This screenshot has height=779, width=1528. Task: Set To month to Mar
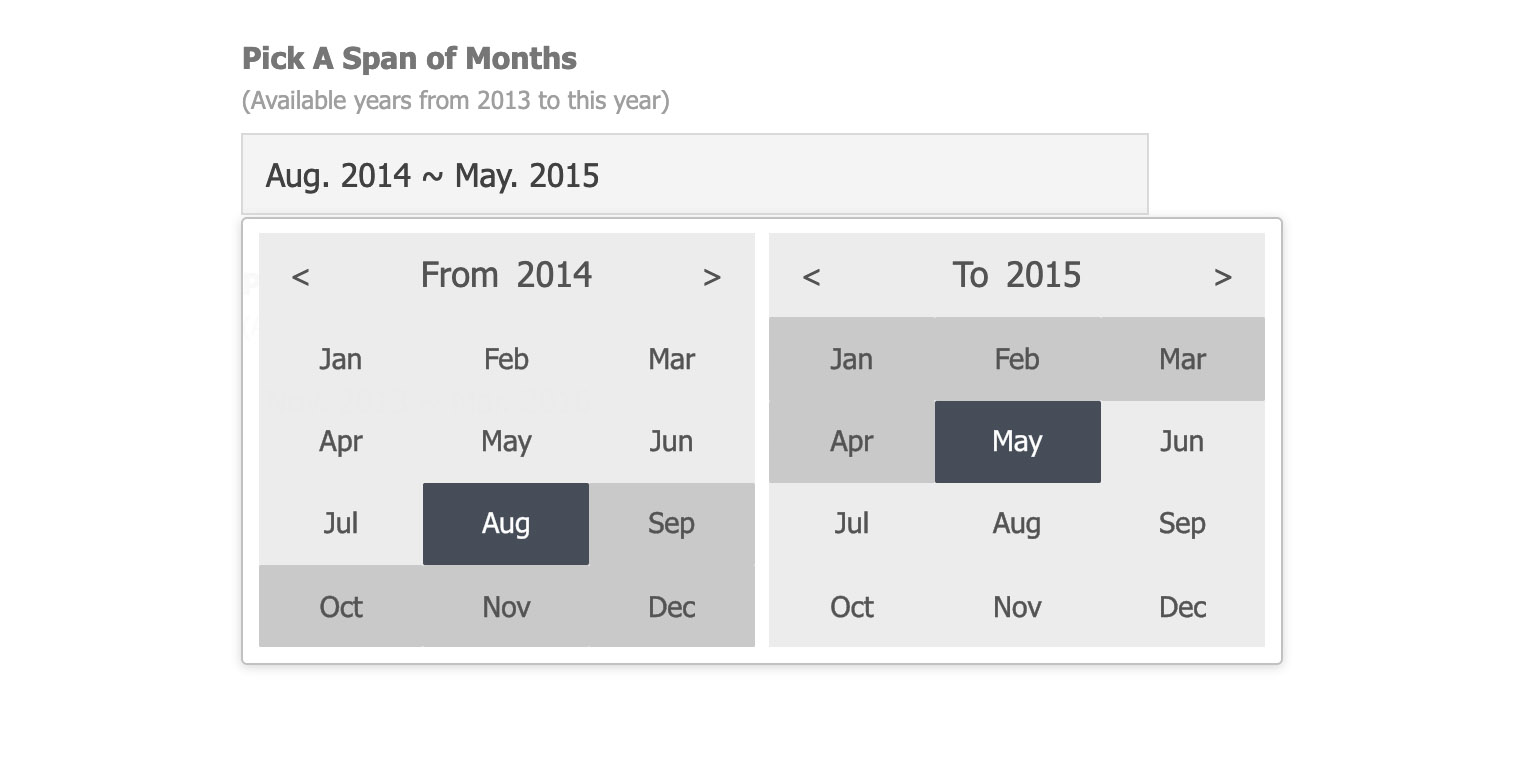pyautogui.click(x=1182, y=359)
